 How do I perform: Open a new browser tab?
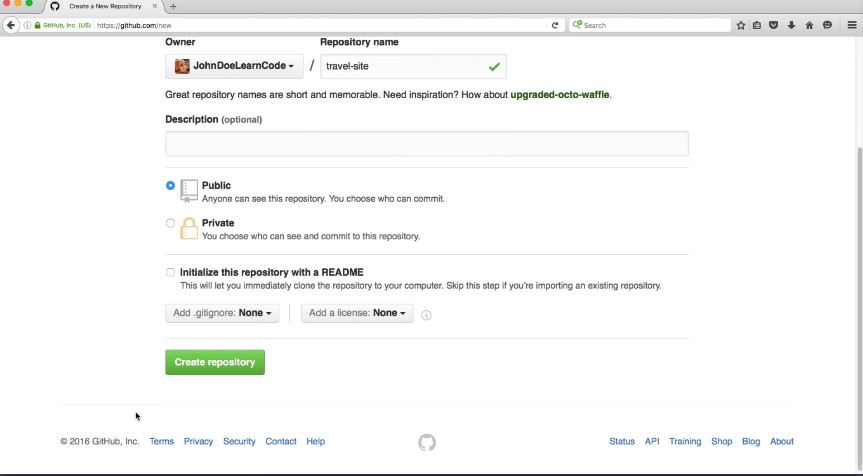pos(173,6)
